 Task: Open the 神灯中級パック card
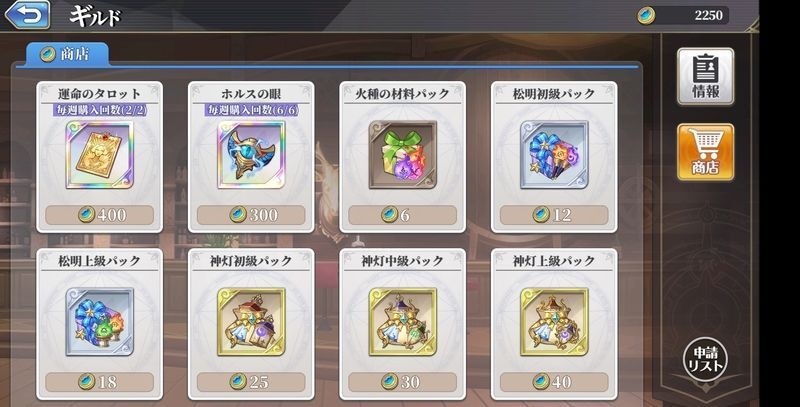tap(403, 324)
